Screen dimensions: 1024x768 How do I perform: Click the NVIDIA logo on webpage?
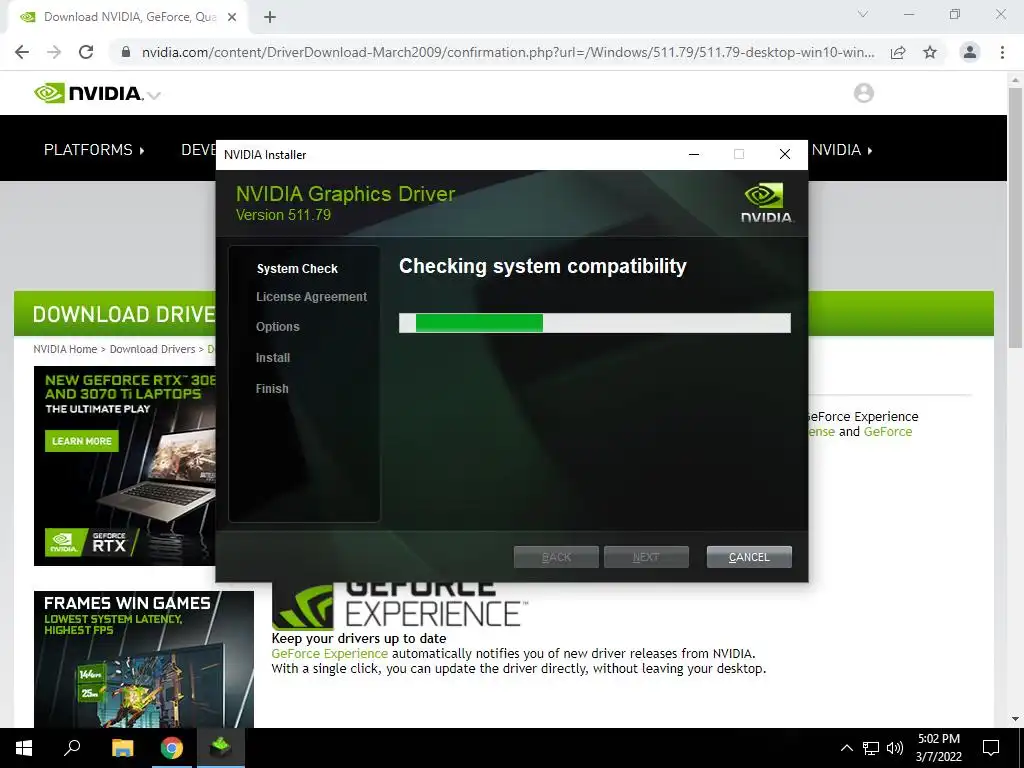(x=89, y=93)
